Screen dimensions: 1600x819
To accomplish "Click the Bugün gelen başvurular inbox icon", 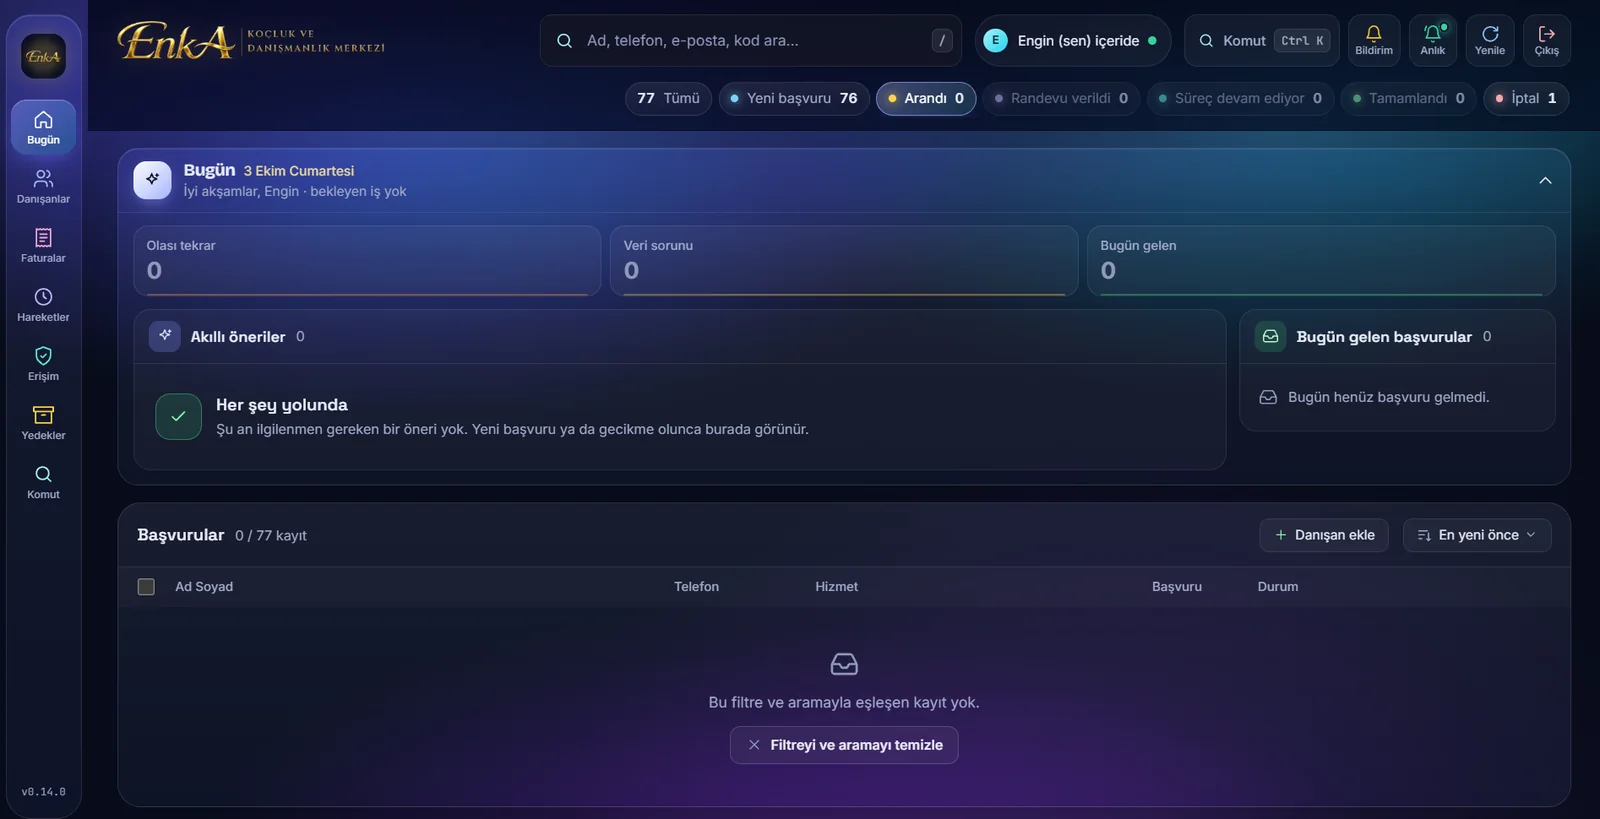I will coord(1270,336).
